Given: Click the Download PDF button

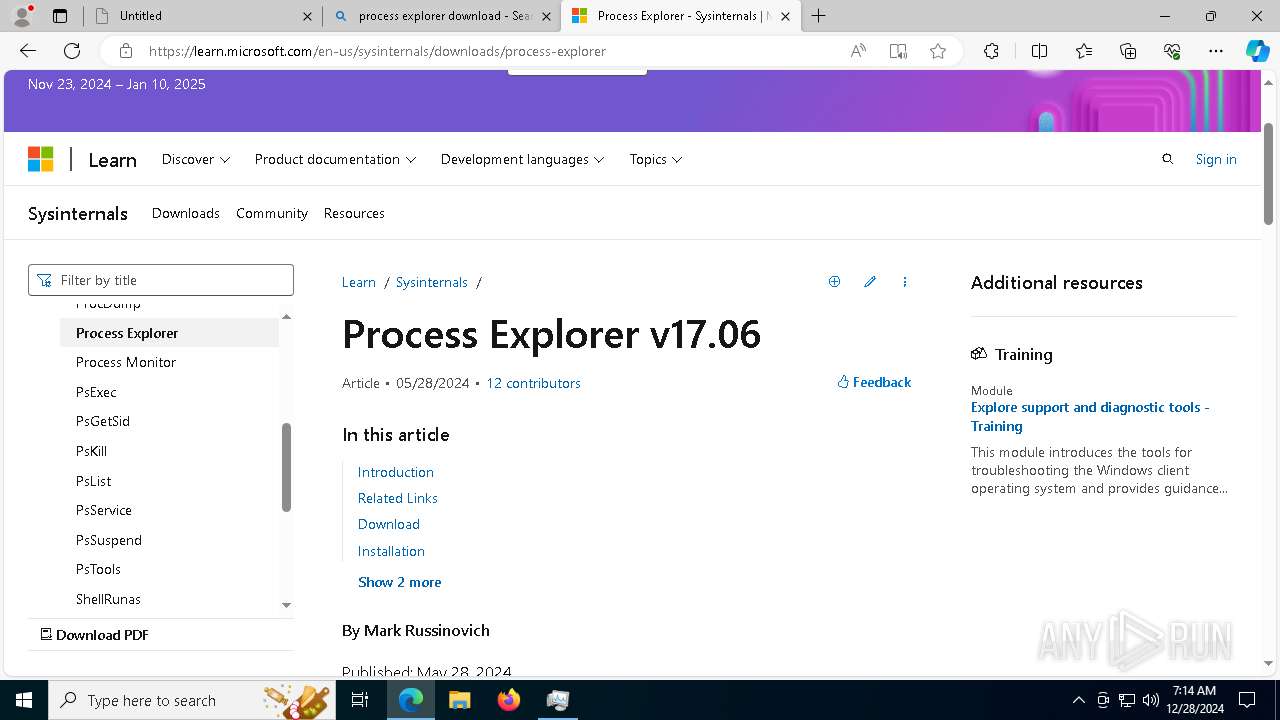Looking at the screenshot, I should (x=94, y=635).
